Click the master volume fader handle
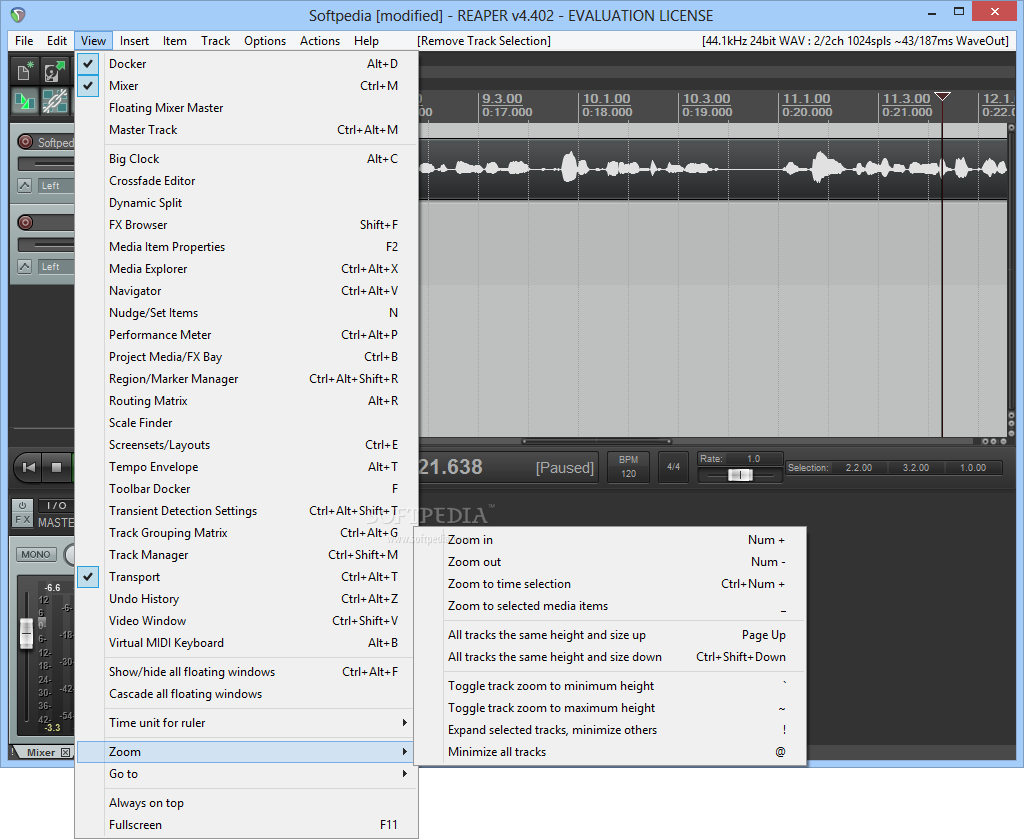The image size is (1024, 839). point(26,632)
